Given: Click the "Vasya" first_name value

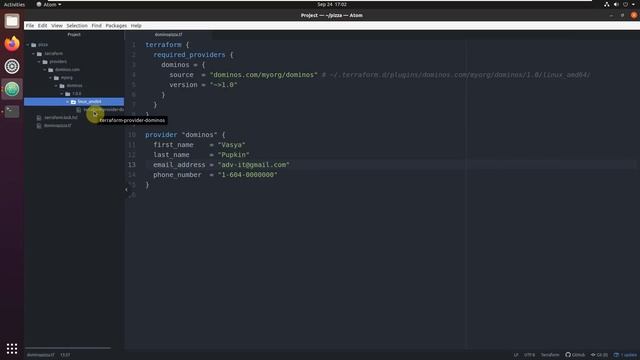Looking at the screenshot, I should pyautogui.click(x=231, y=145).
